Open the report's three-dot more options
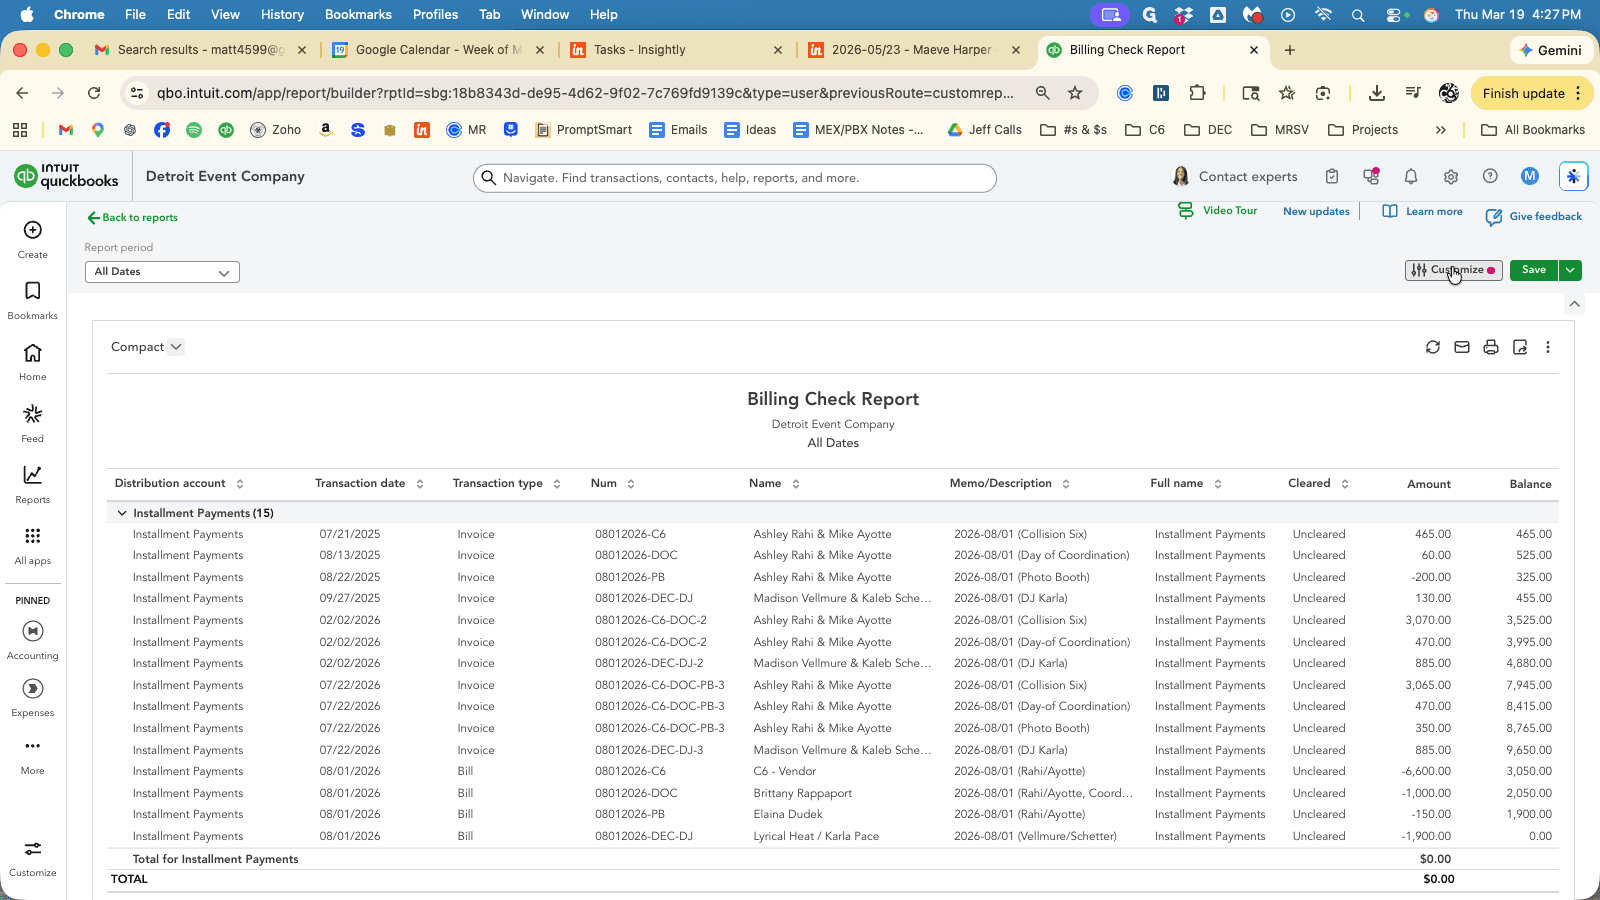The image size is (1600, 900). click(1548, 347)
